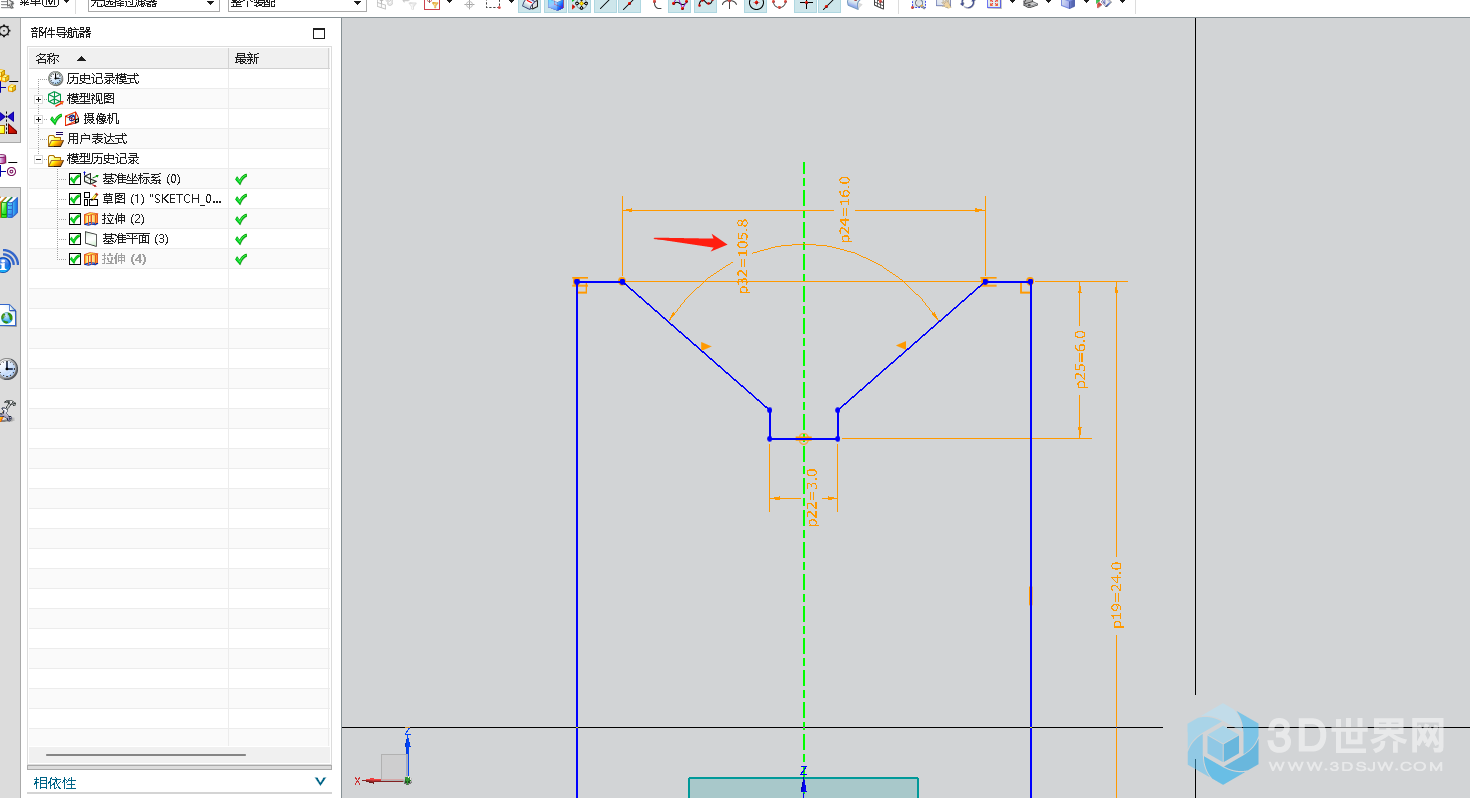Click the extrude icon for 拉伸 (4)
Screen dimensions: 1470x798
(91, 258)
